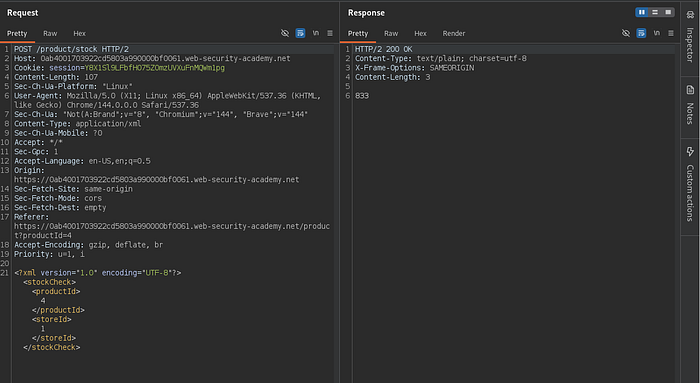Select combined tabbed layout button
The height and width of the screenshot is (383, 700).
(668, 12)
